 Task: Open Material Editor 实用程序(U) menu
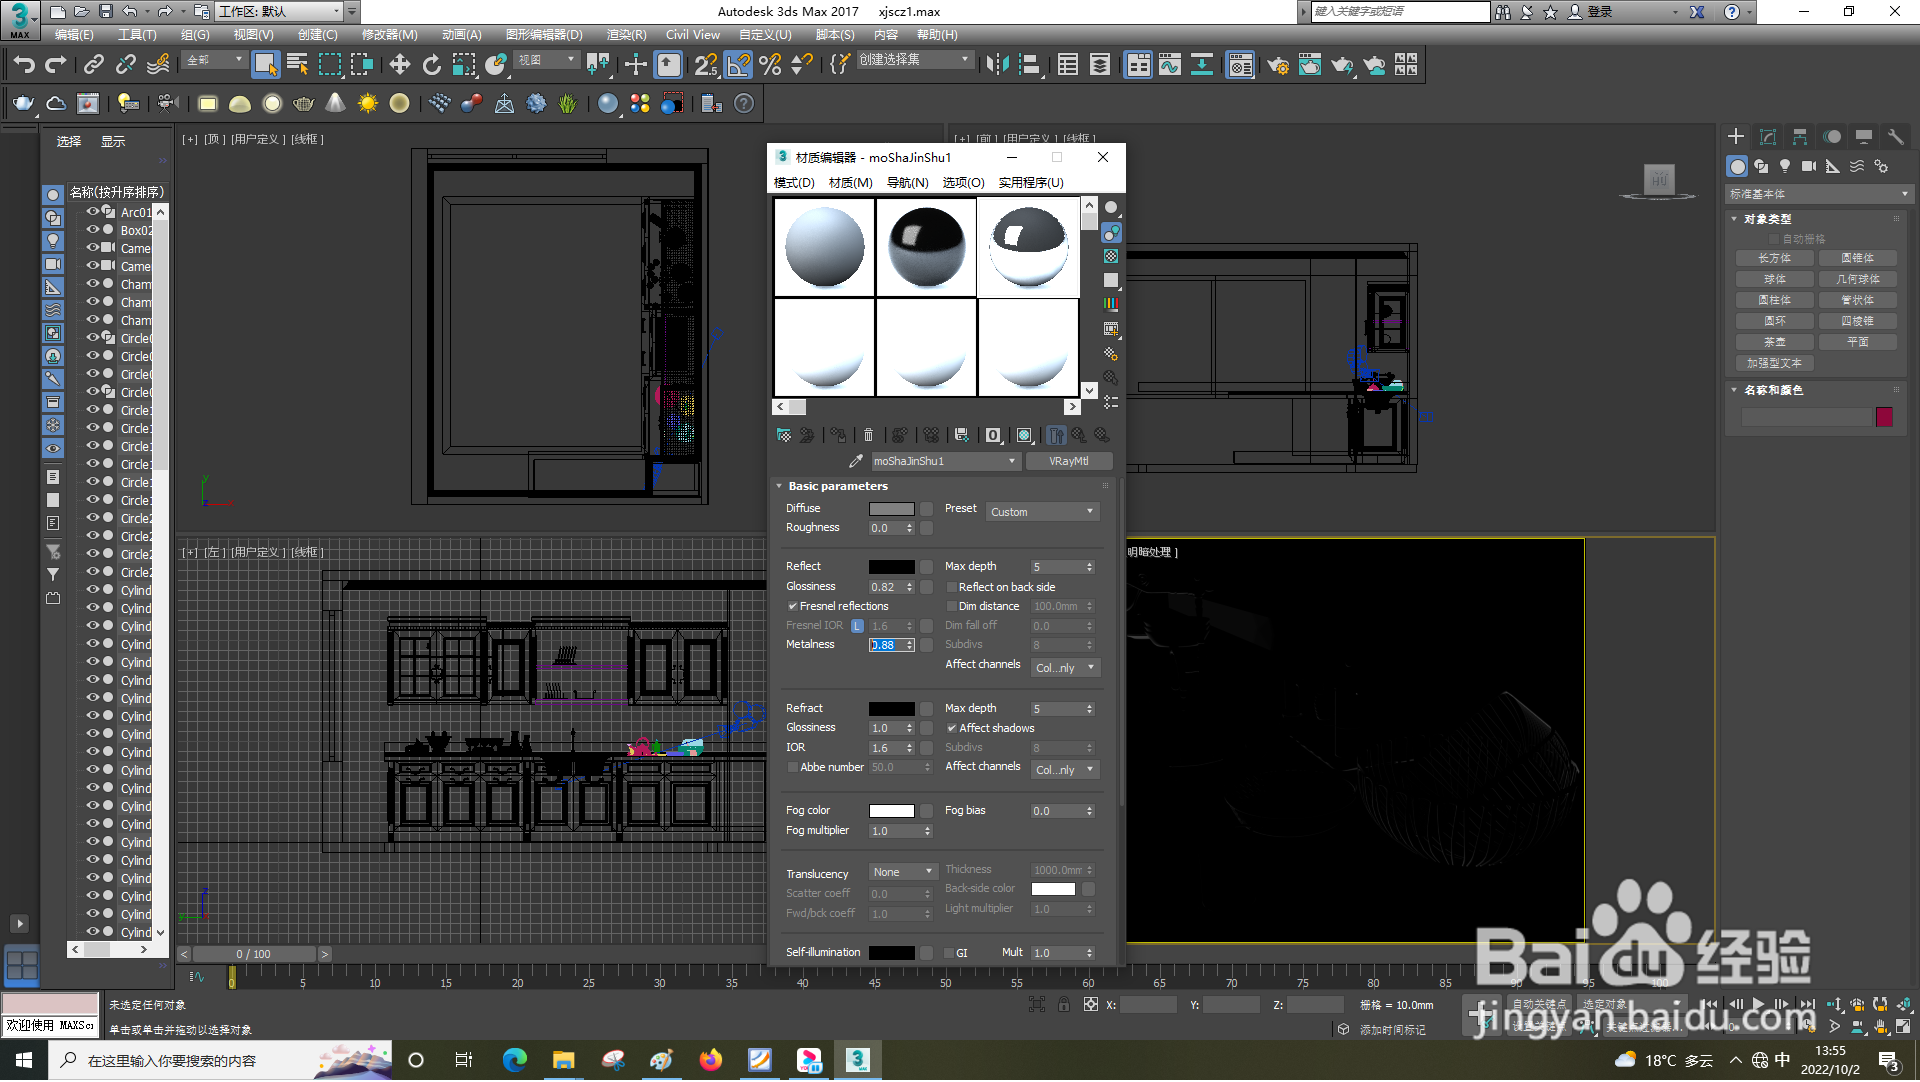1031,183
